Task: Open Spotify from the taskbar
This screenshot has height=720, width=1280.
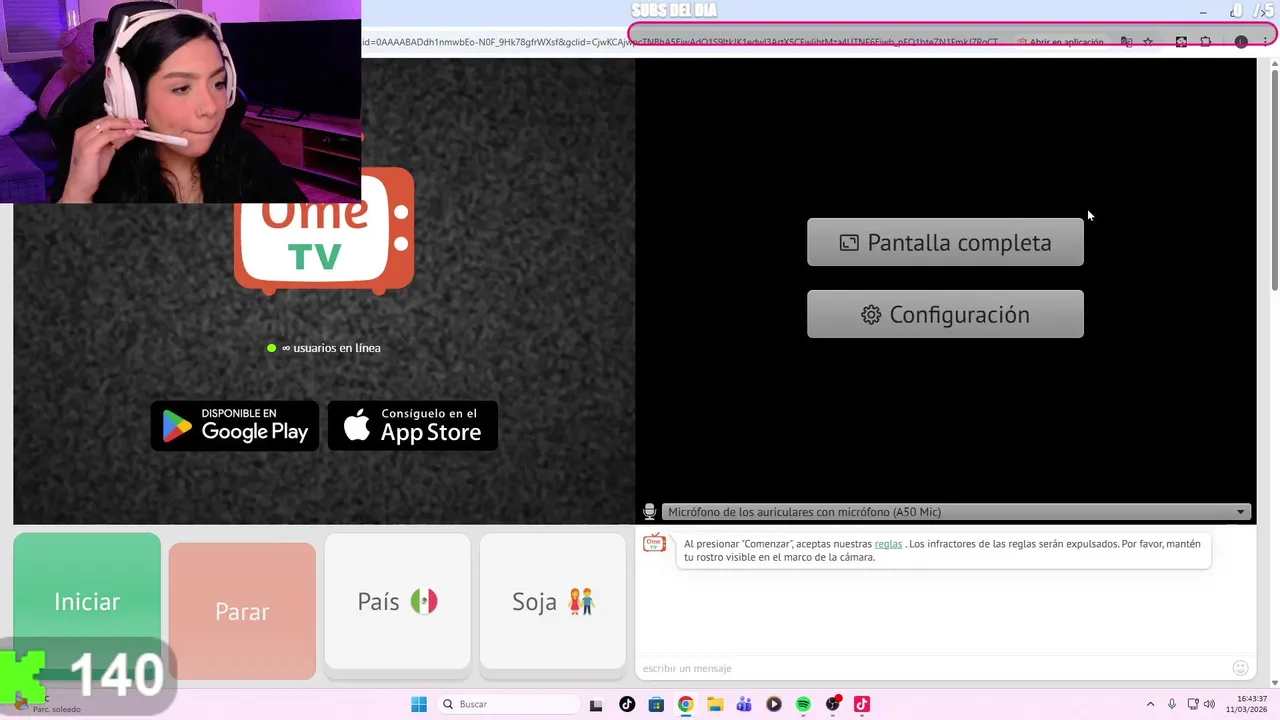Action: tap(803, 704)
